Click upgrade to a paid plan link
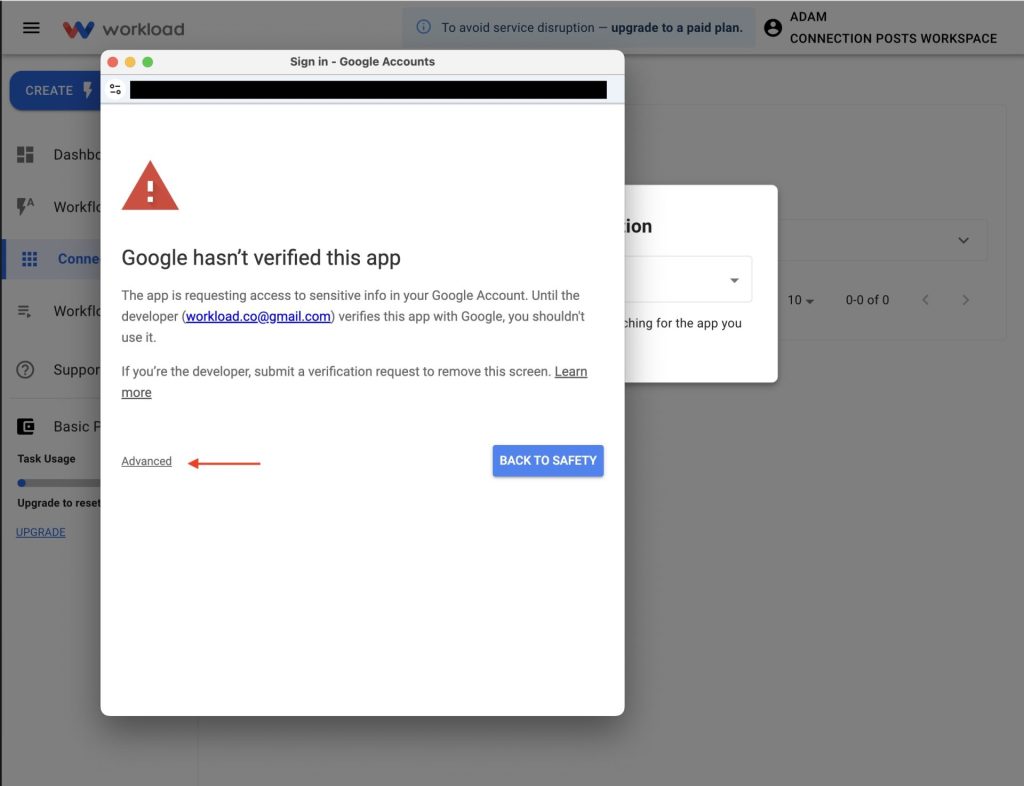Image resolution: width=1024 pixels, height=786 pixels. click(x=677, y=28)
